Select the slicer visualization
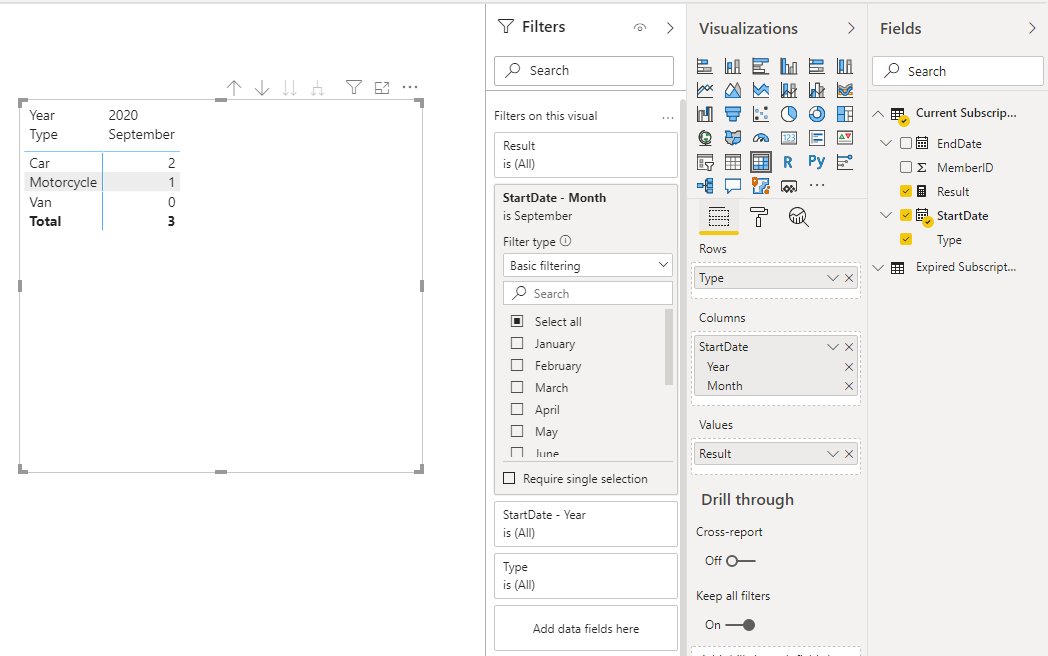 coord(704,162)
